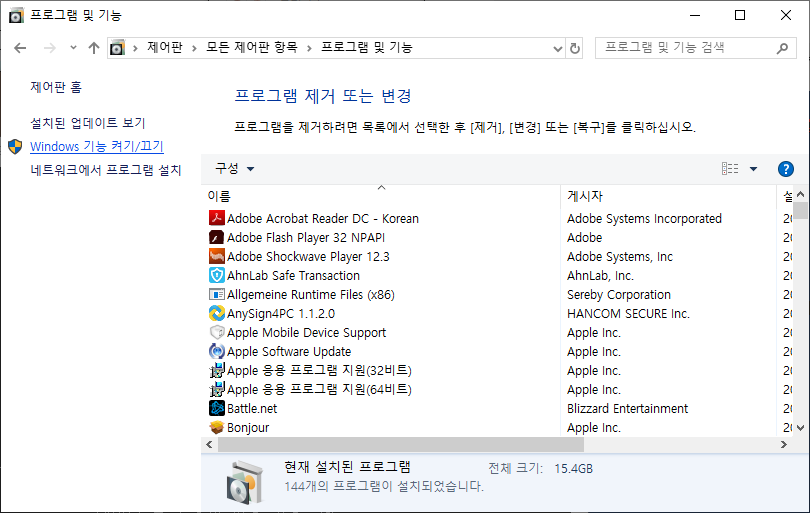Viewport: 810px width, 513px height.
Task: Go up one level with up arrow
Action: 94,48
